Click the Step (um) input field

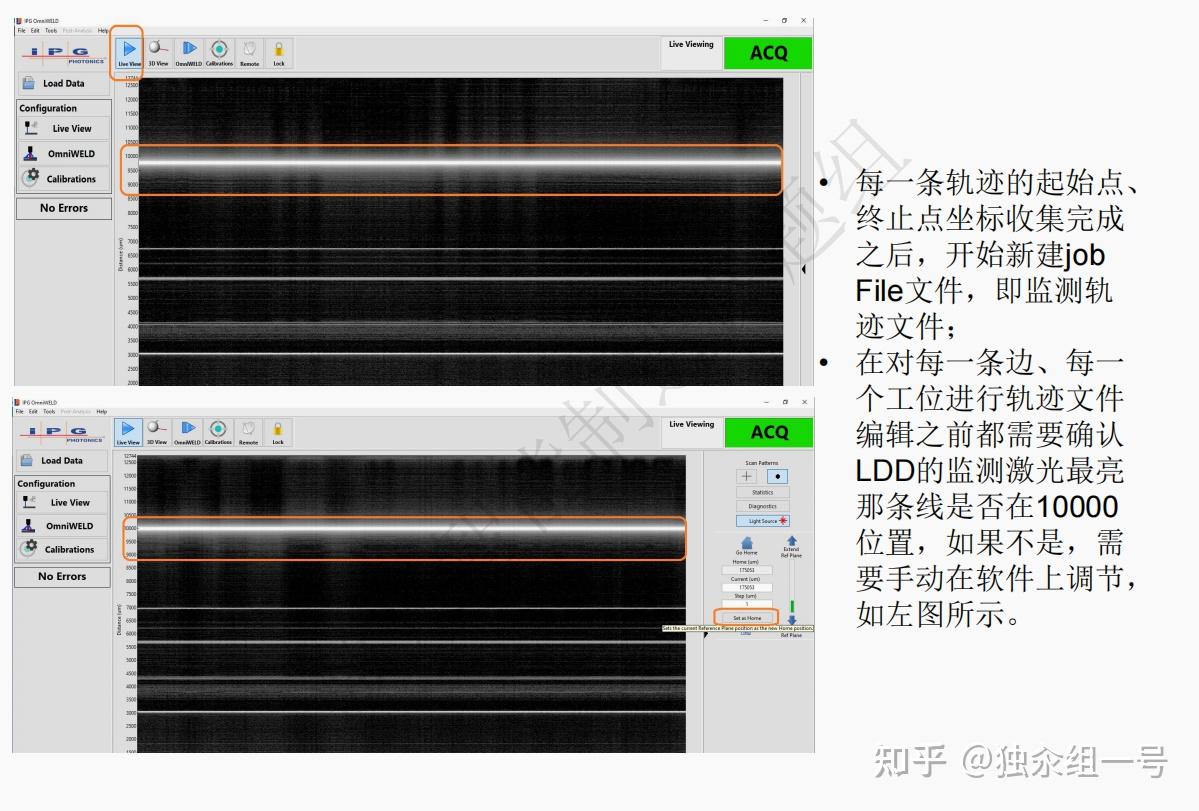[747, 601]
